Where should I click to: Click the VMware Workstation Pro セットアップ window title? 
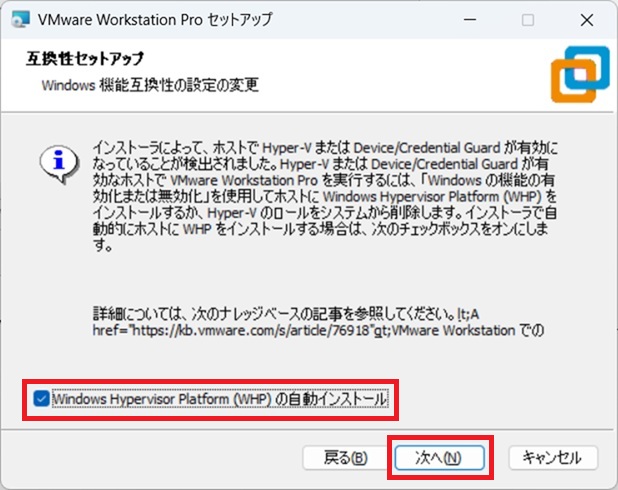(x=155, y=19)
